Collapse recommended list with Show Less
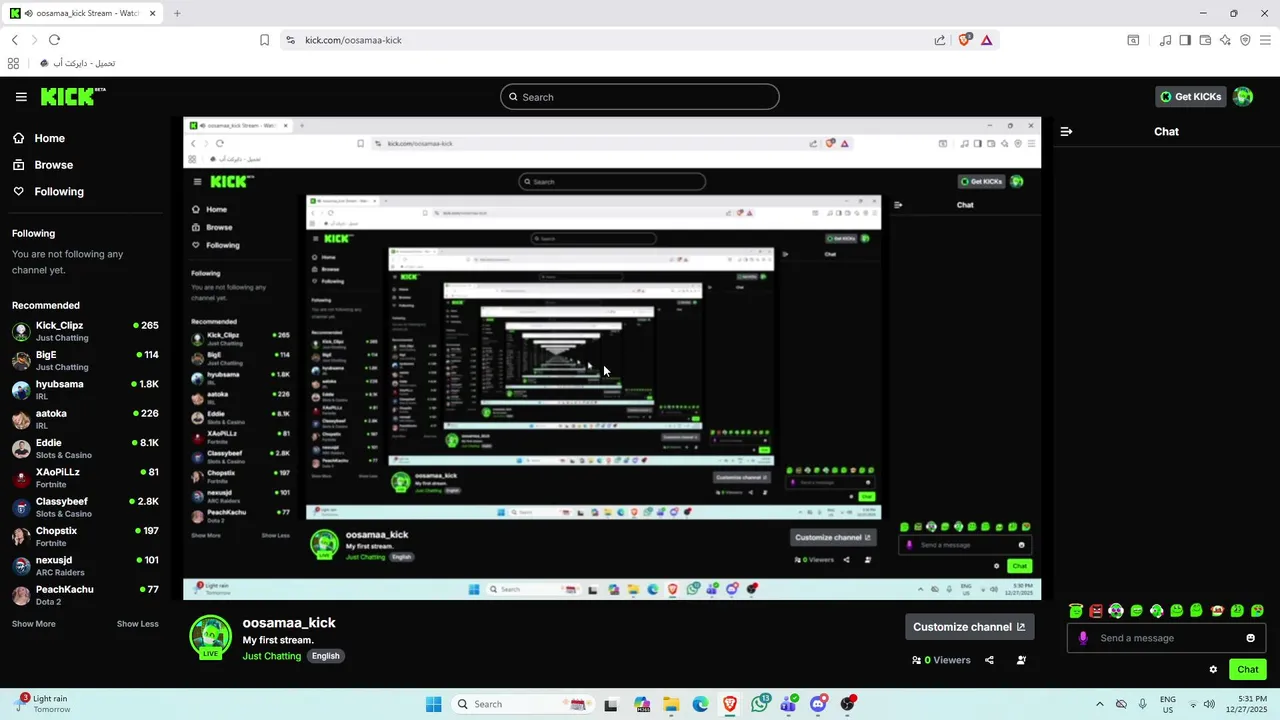 coord(137,624)
